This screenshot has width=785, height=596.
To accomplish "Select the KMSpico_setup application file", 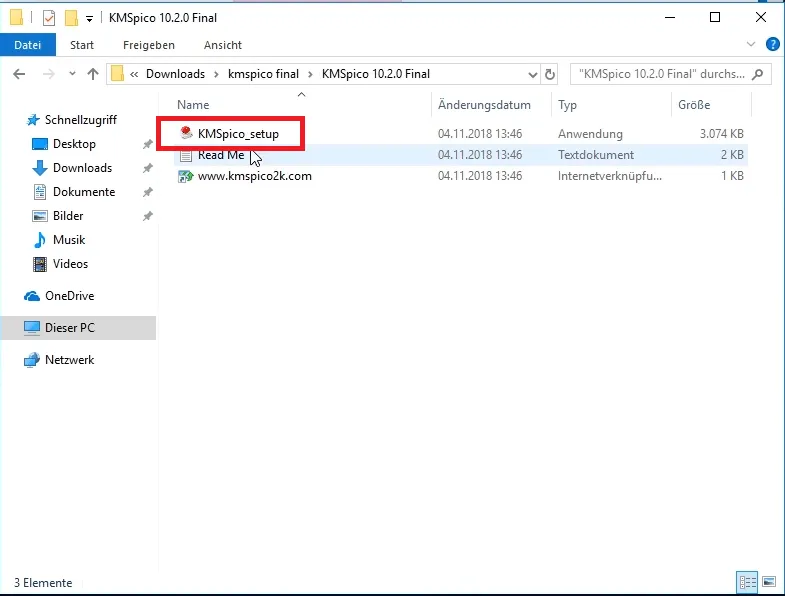I will pyautogui.click(x=238, y=134).
